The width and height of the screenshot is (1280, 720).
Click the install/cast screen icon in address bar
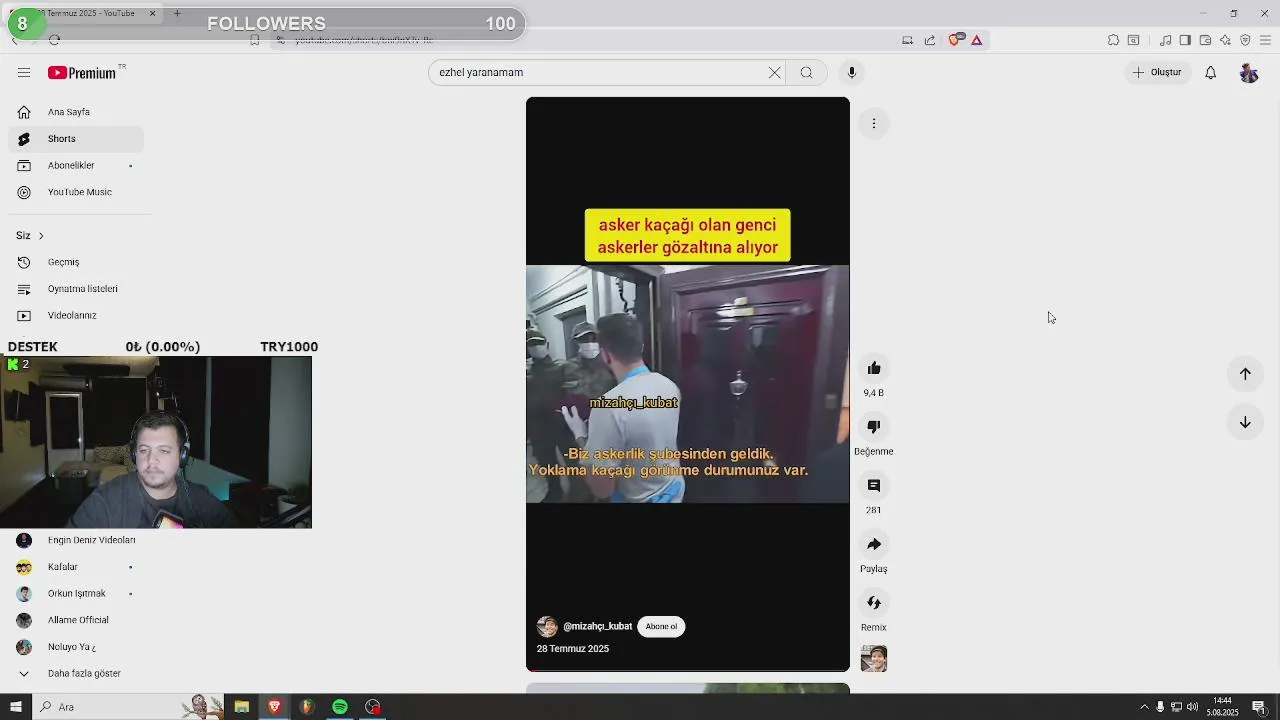pyautogui.click(x=907, y=40)
